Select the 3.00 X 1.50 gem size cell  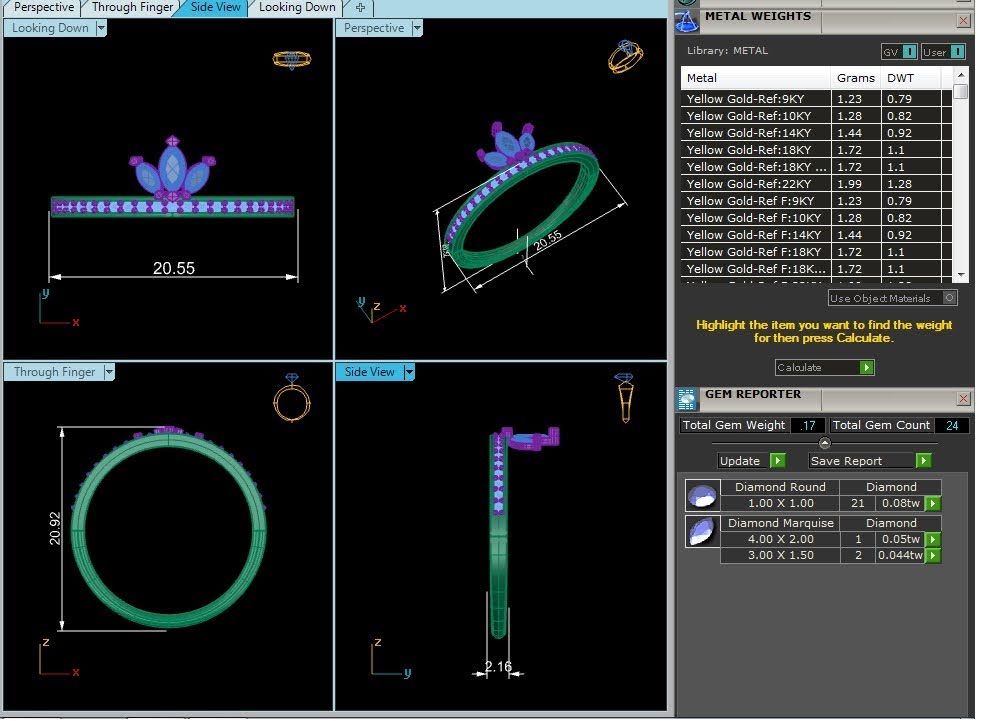coord(780,556)
